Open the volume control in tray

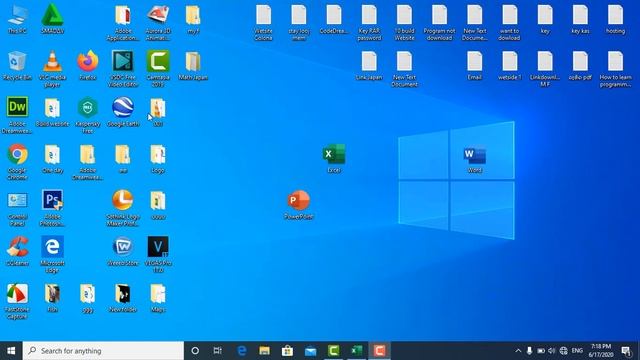point(552,351)
